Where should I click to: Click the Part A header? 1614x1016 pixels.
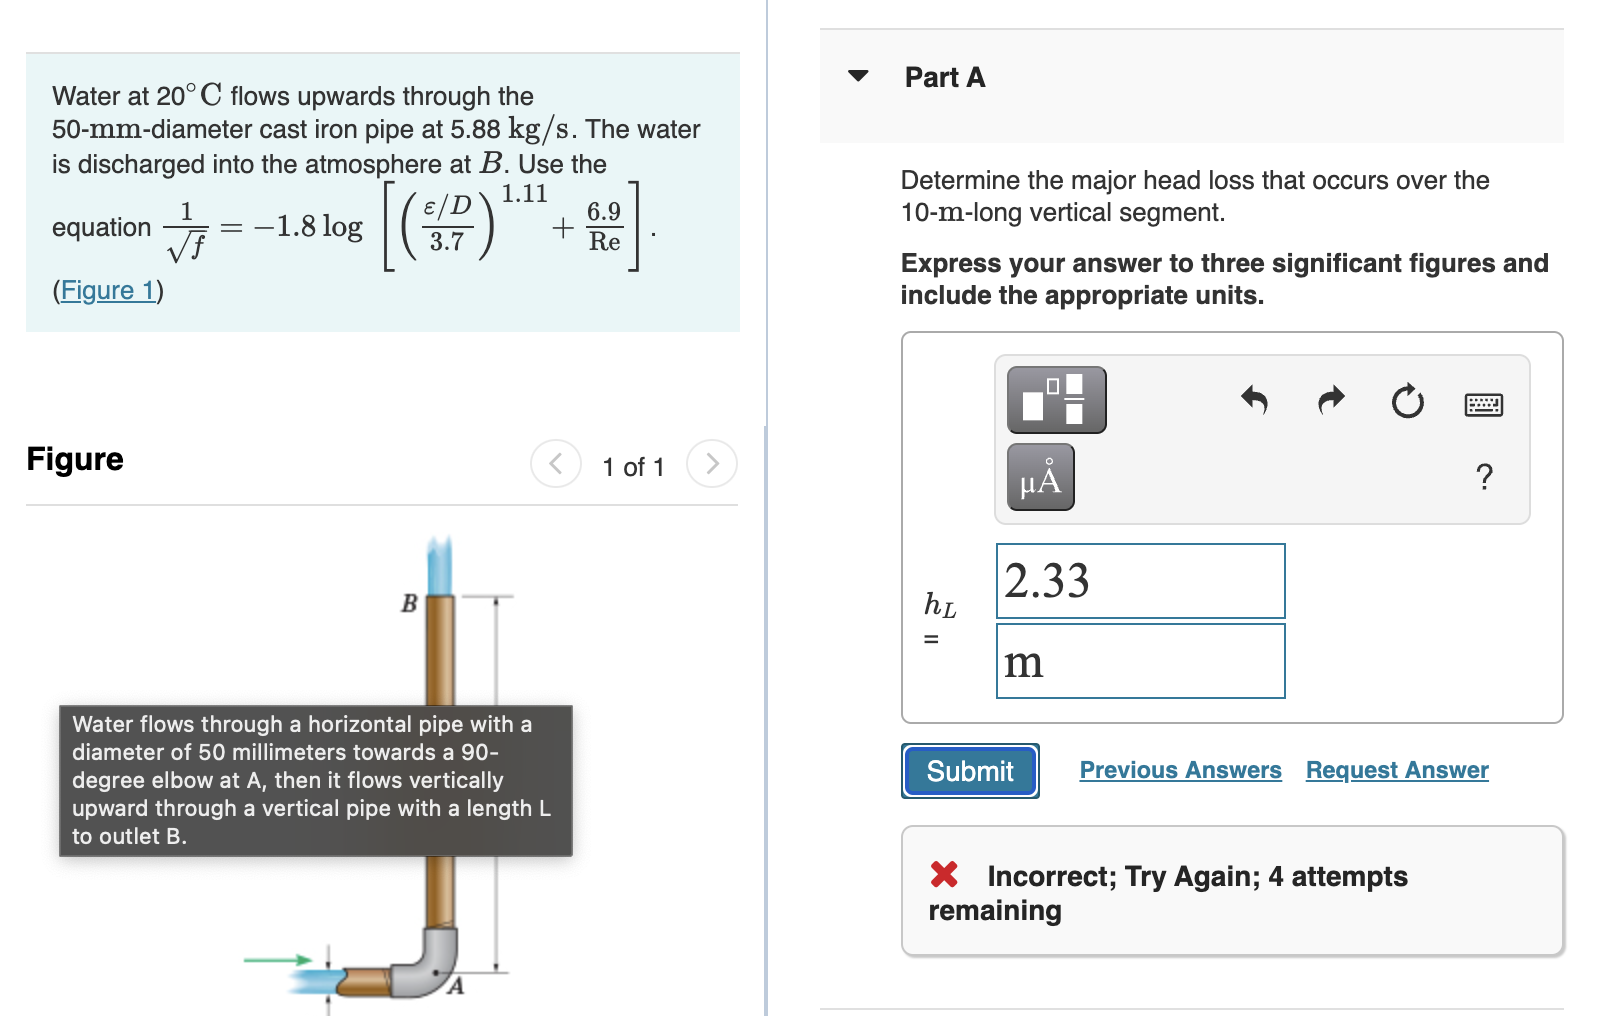click(943, 77)
